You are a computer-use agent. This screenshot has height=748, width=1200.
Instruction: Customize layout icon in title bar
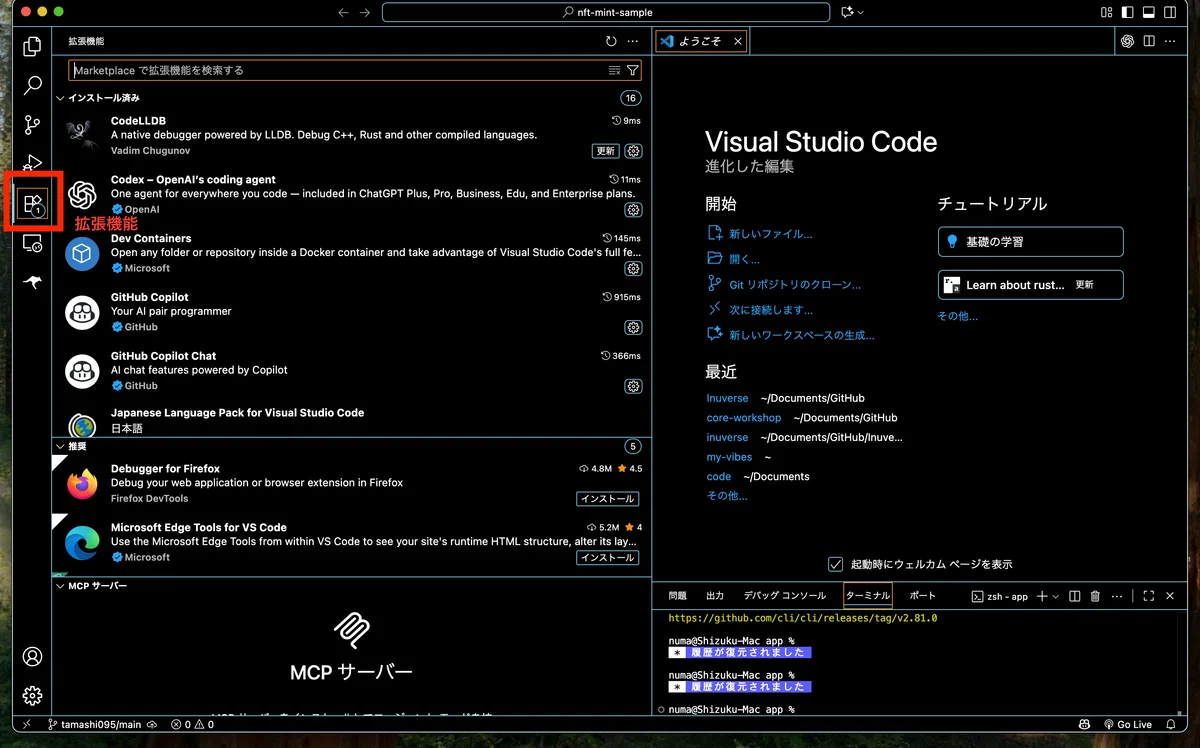pyautogui.click(x=1106, y=12)
